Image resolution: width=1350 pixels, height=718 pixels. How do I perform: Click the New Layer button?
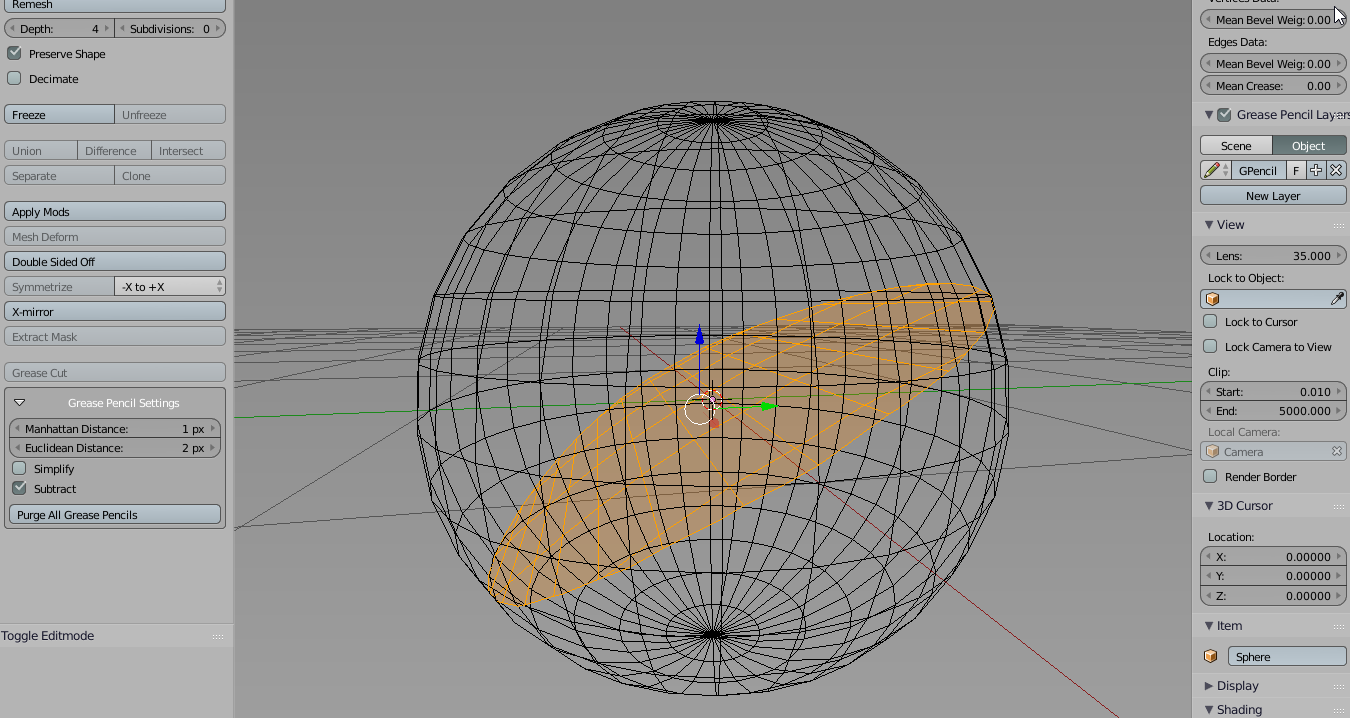(x=1273, y=196)
